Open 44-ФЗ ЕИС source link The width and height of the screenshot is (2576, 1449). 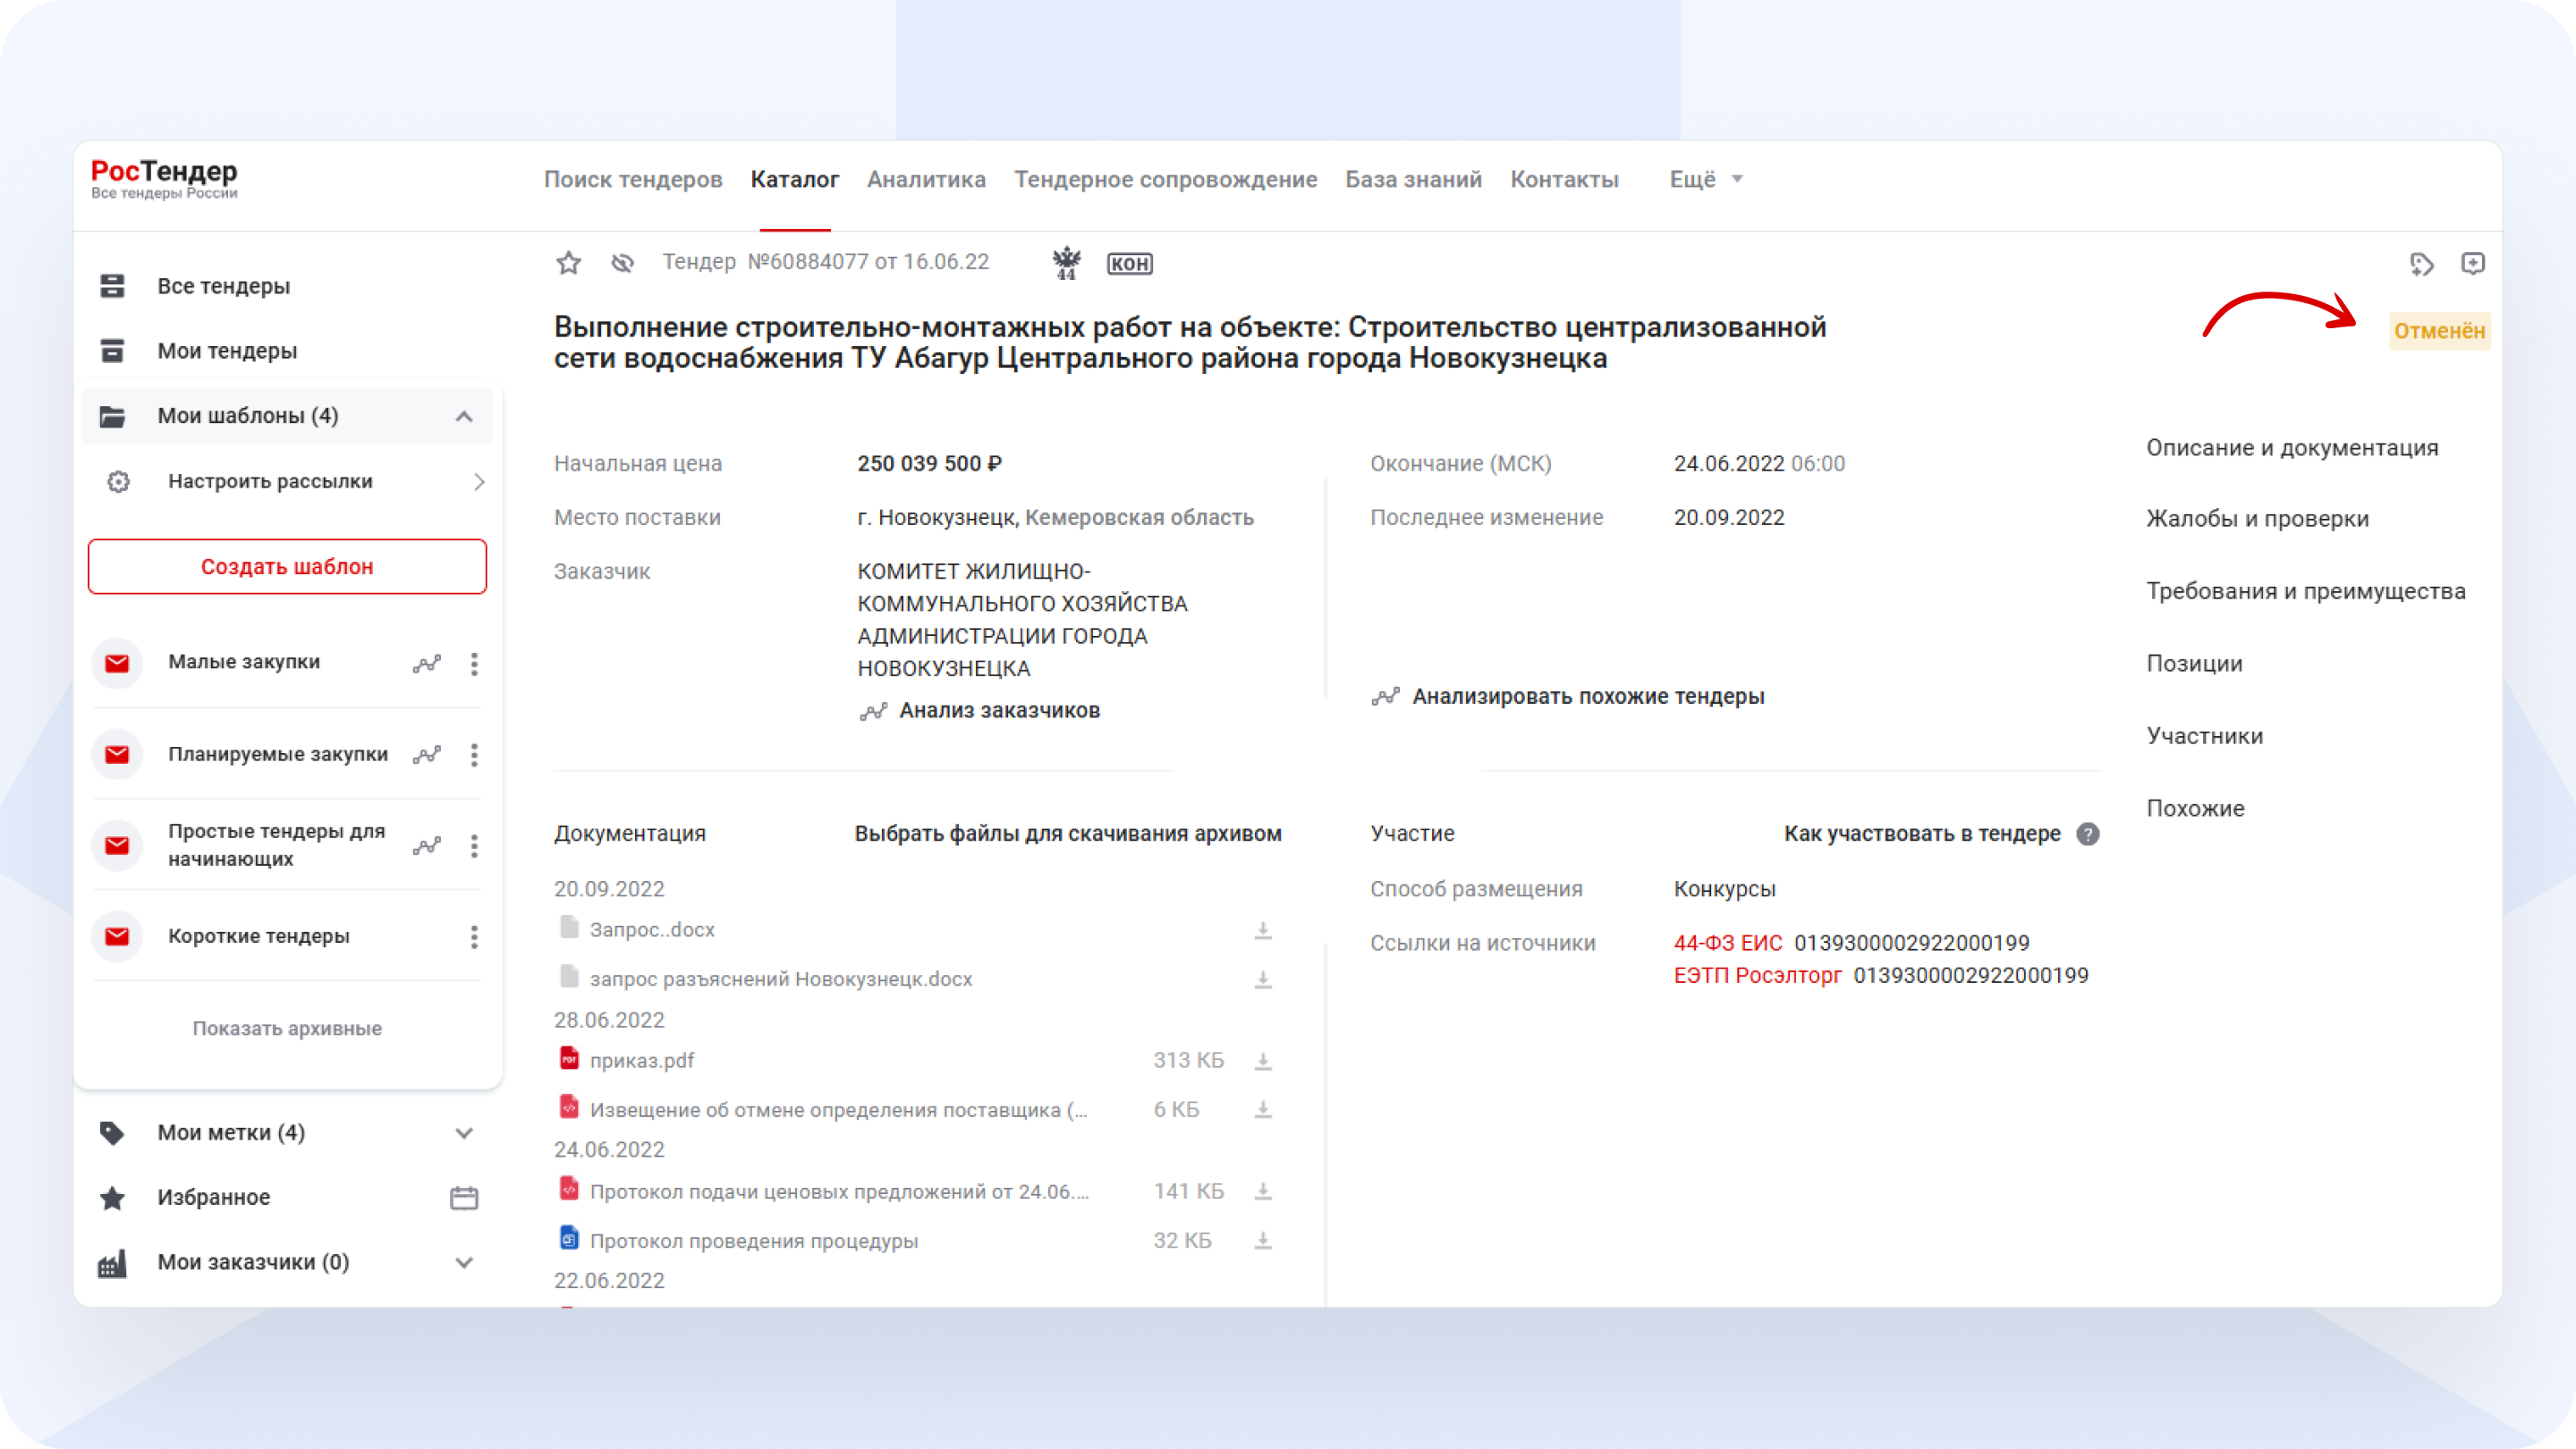1727,941
